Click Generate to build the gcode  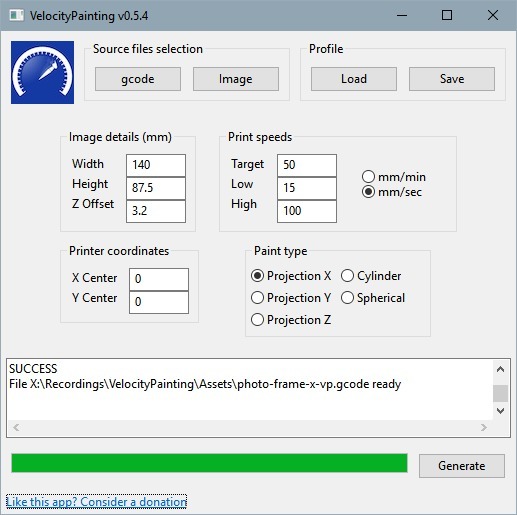[462, 466]
